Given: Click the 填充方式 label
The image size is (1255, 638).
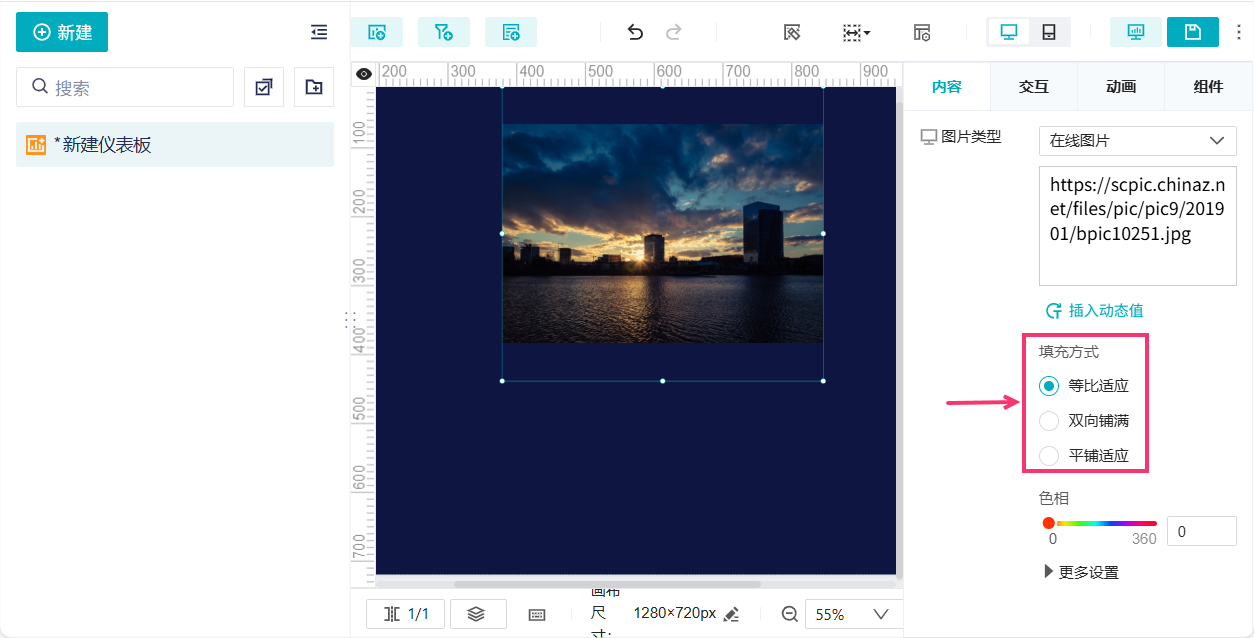Looking at the screenshot, I should (1069, 352).
